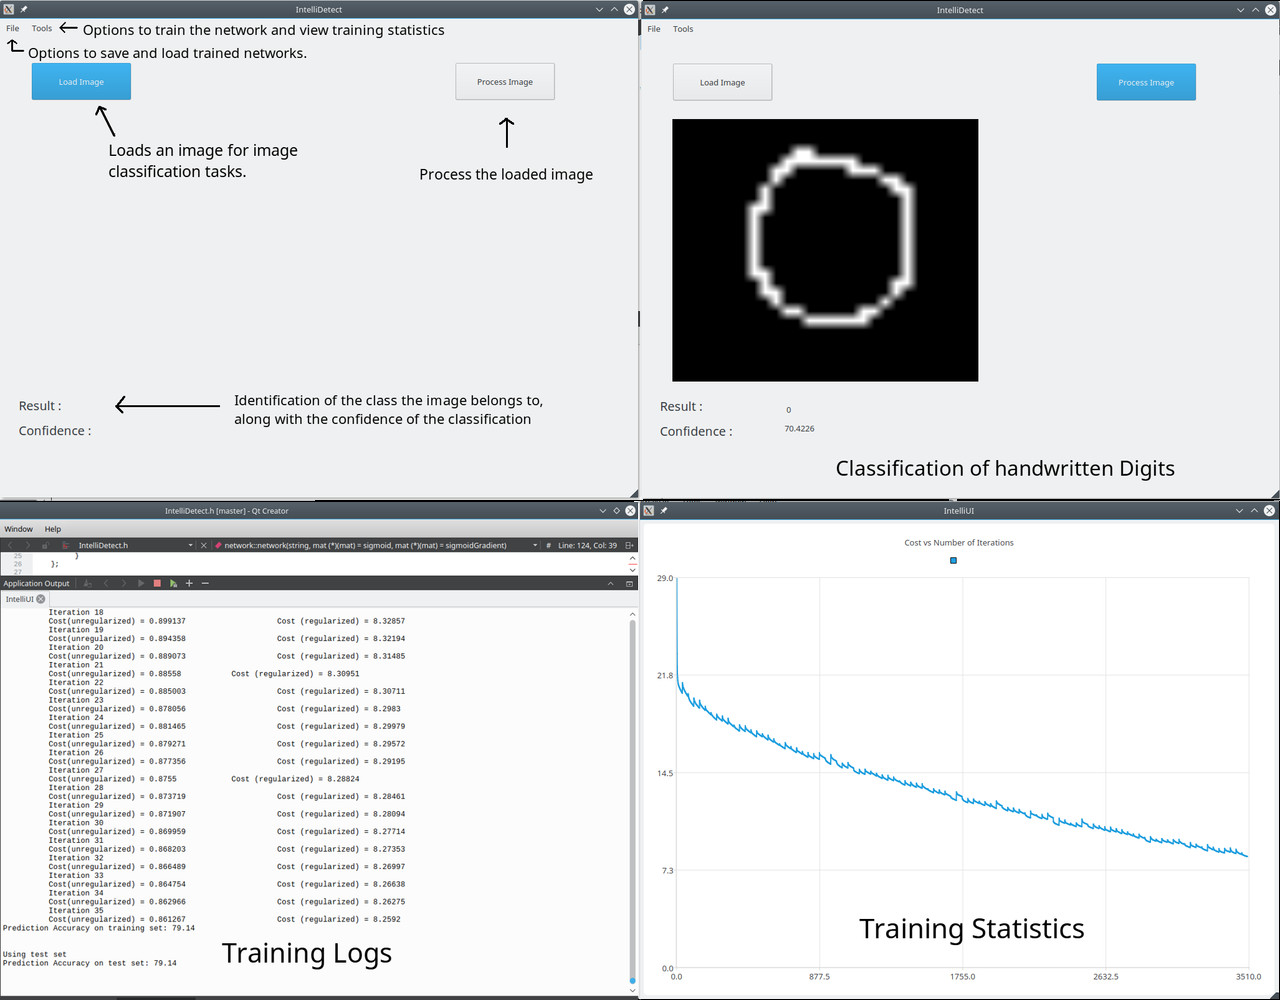Click the split editor icon
Viewport: 1280px width, 1000px height.
[x=629, y=545]
